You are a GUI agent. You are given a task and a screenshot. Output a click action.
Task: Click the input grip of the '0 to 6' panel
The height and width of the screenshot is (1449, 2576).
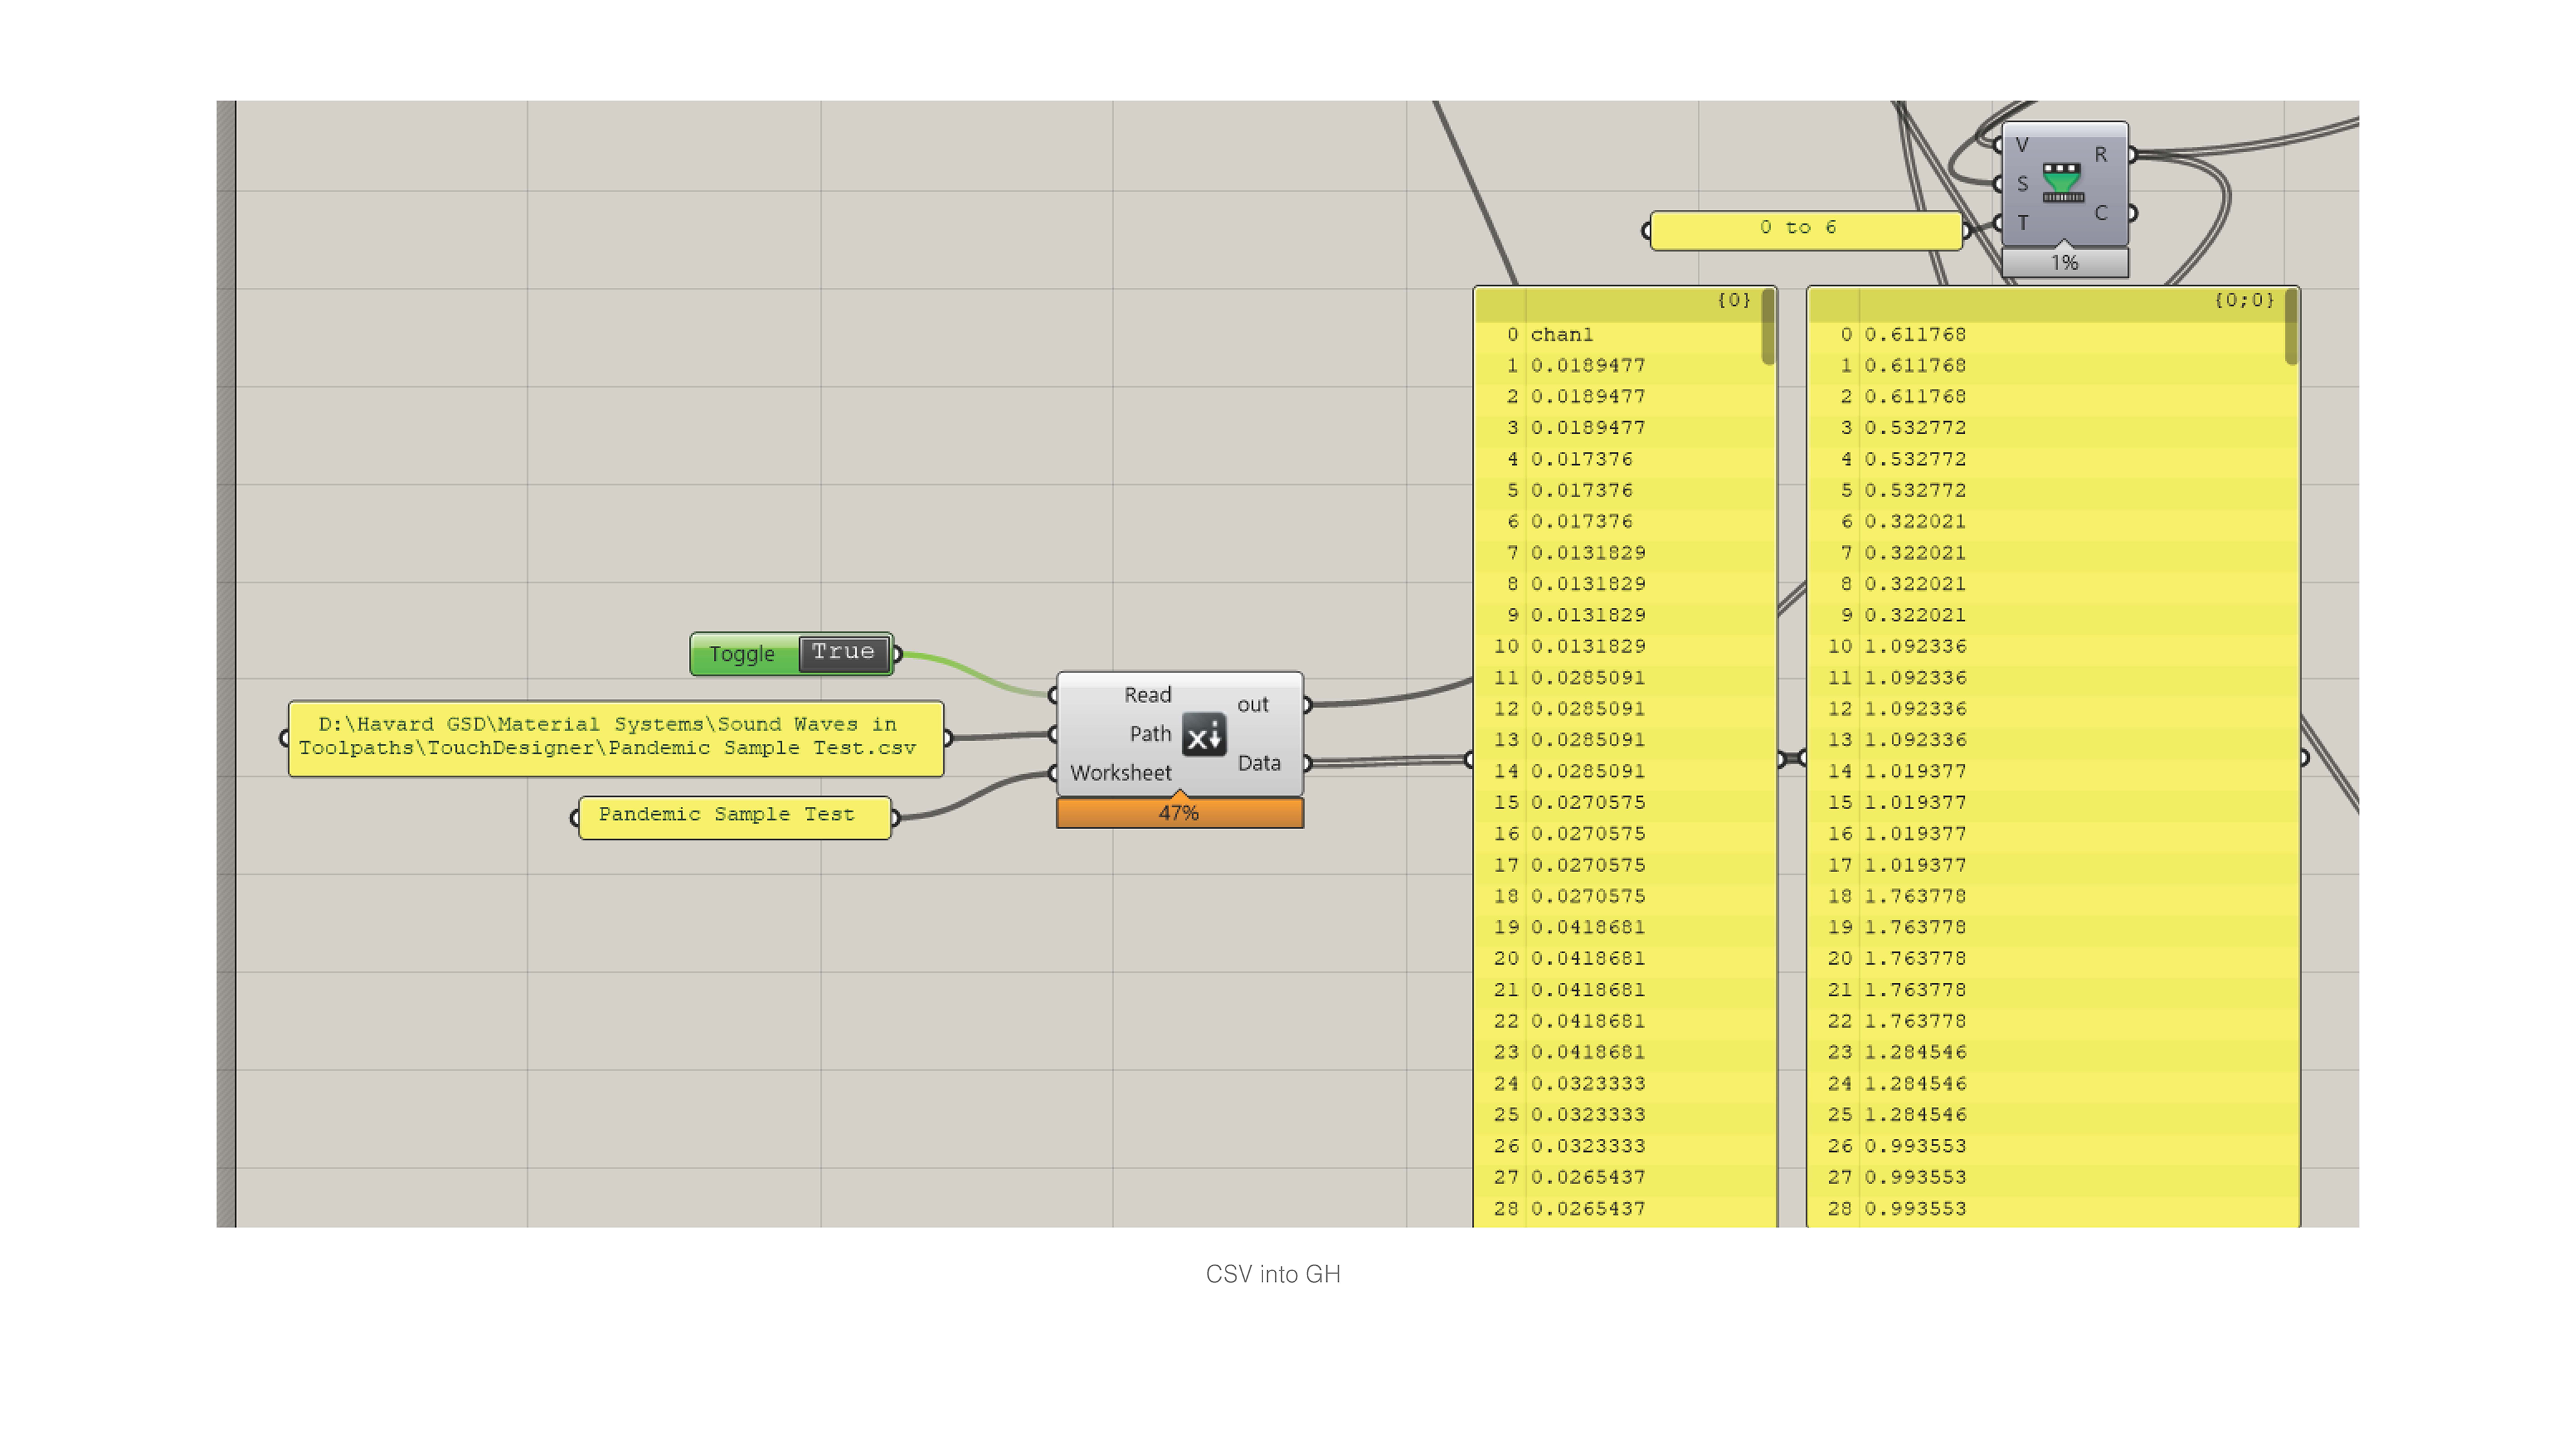tap(1646, 232)
